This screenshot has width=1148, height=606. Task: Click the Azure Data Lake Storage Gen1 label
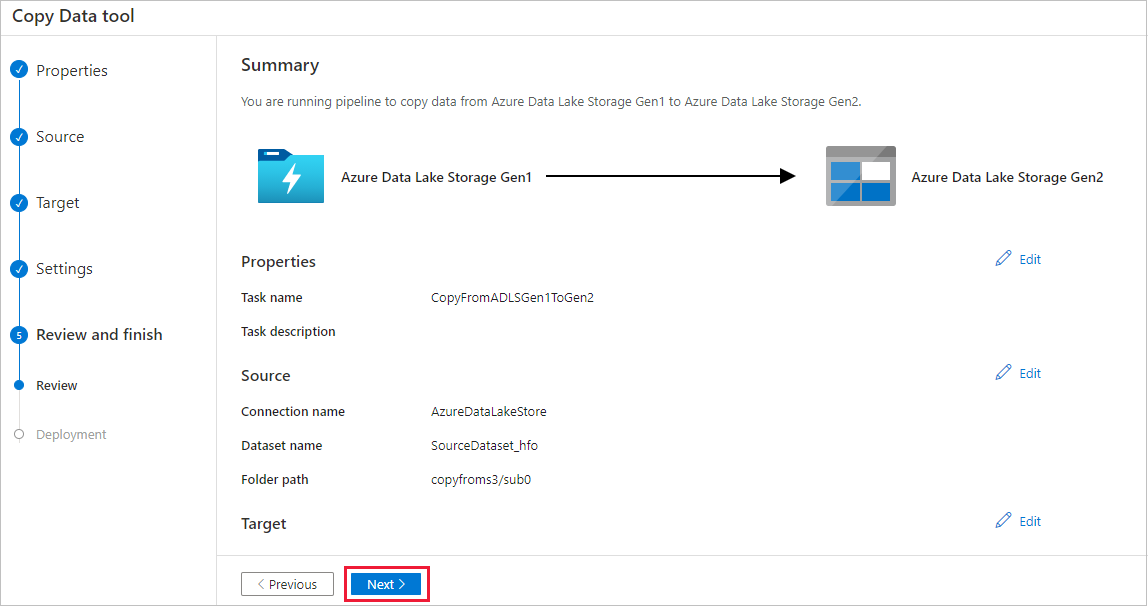pos(436,177)
